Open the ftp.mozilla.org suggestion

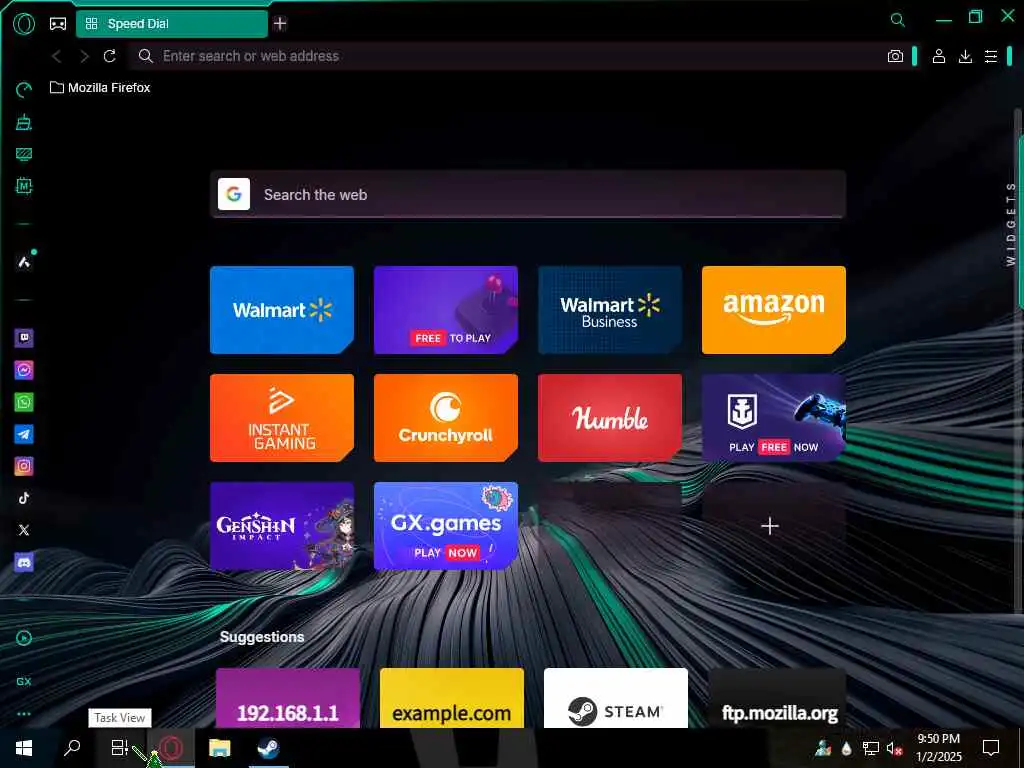point(777,698)
